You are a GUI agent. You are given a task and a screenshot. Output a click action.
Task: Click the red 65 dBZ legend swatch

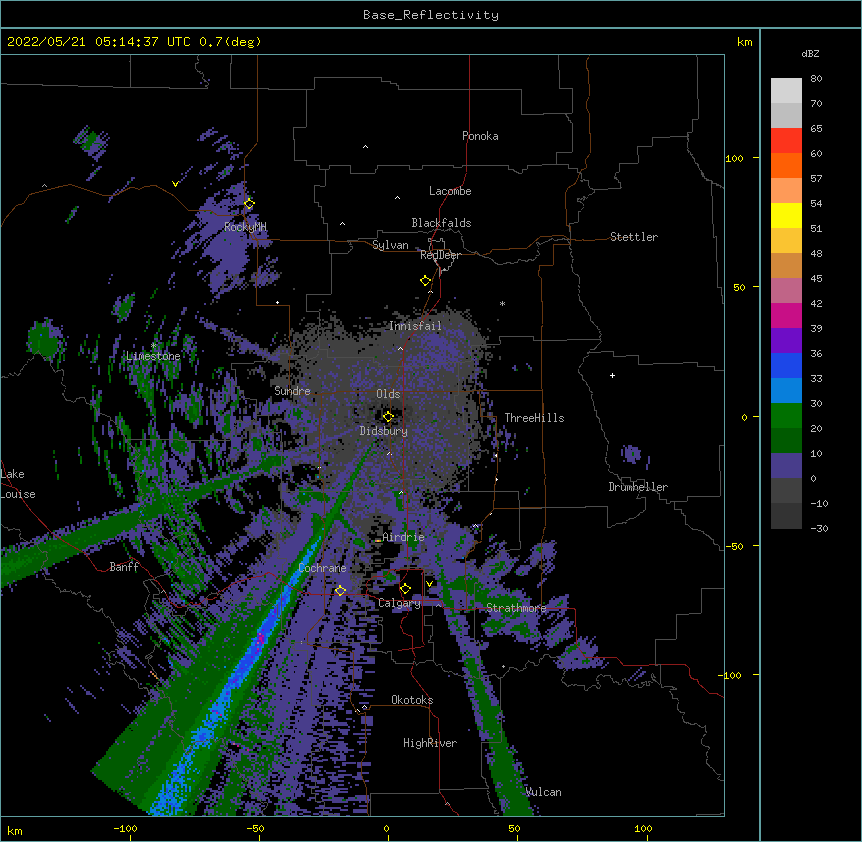coord(786,141)
